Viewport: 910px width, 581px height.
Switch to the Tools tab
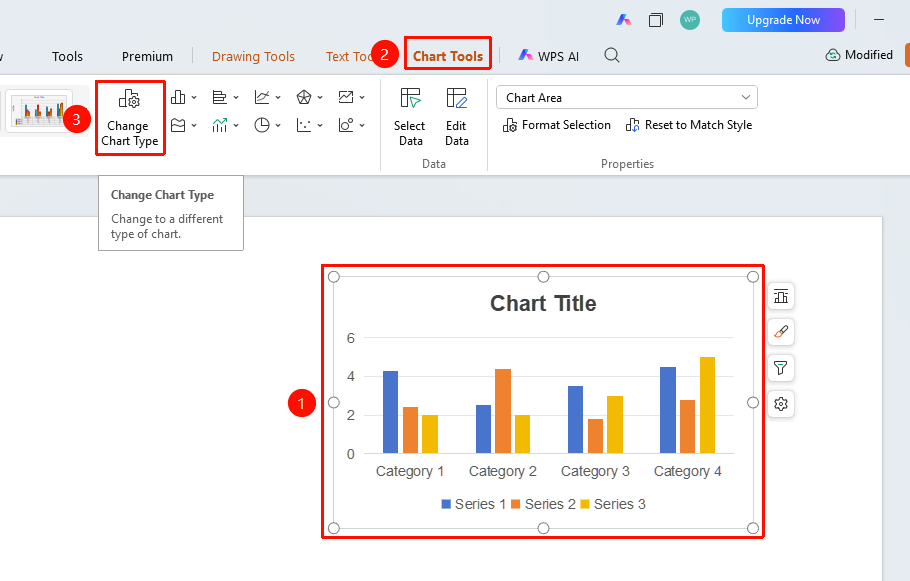pyautogui.click(x=67, y=56)
